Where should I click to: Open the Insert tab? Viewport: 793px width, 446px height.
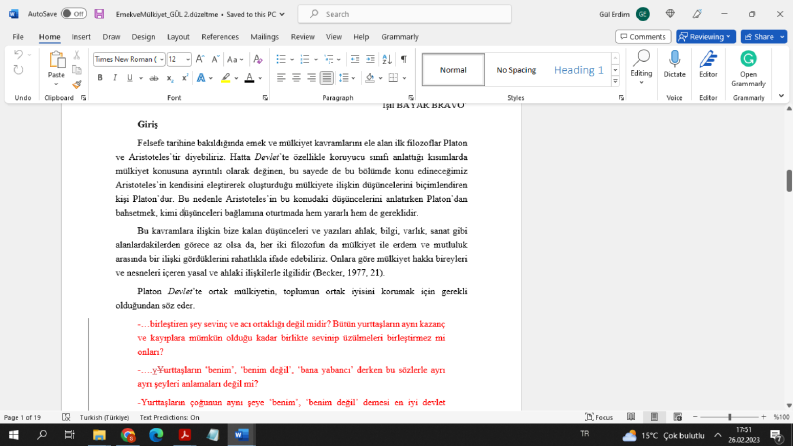(x=81, y=36)
